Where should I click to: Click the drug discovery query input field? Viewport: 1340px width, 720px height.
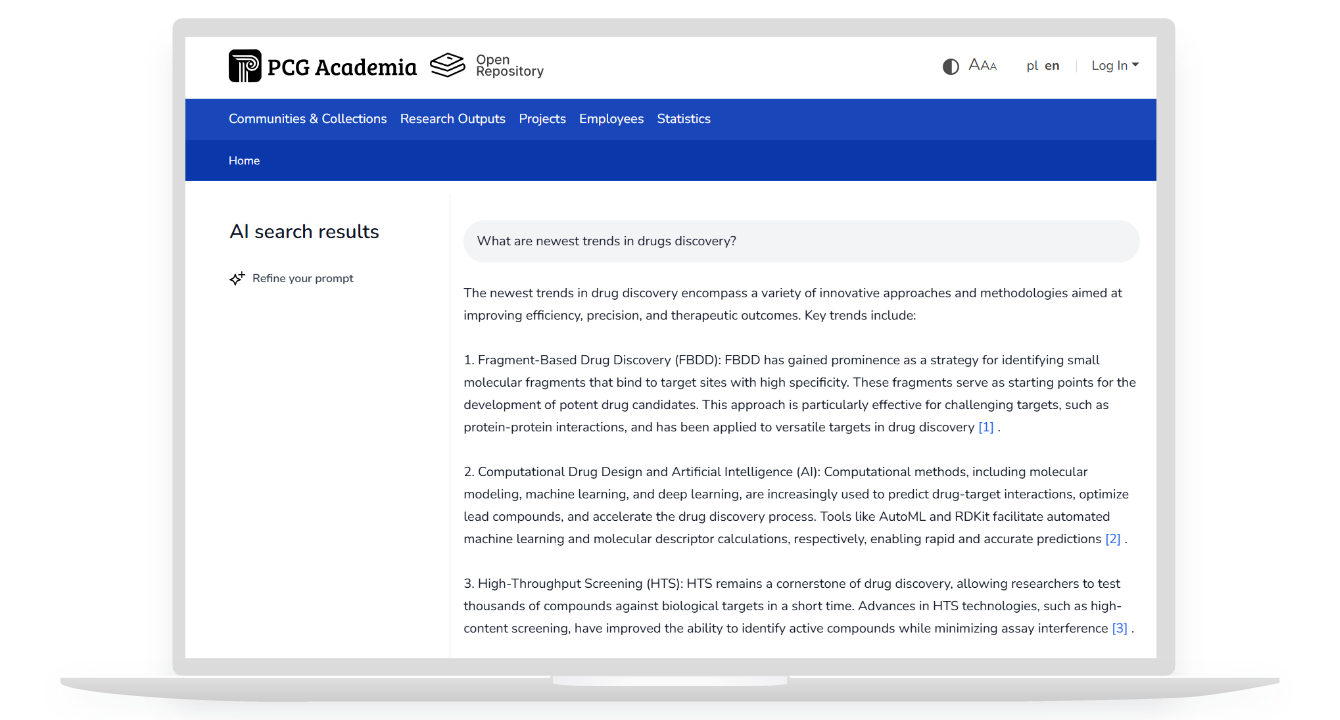(800, 241)
